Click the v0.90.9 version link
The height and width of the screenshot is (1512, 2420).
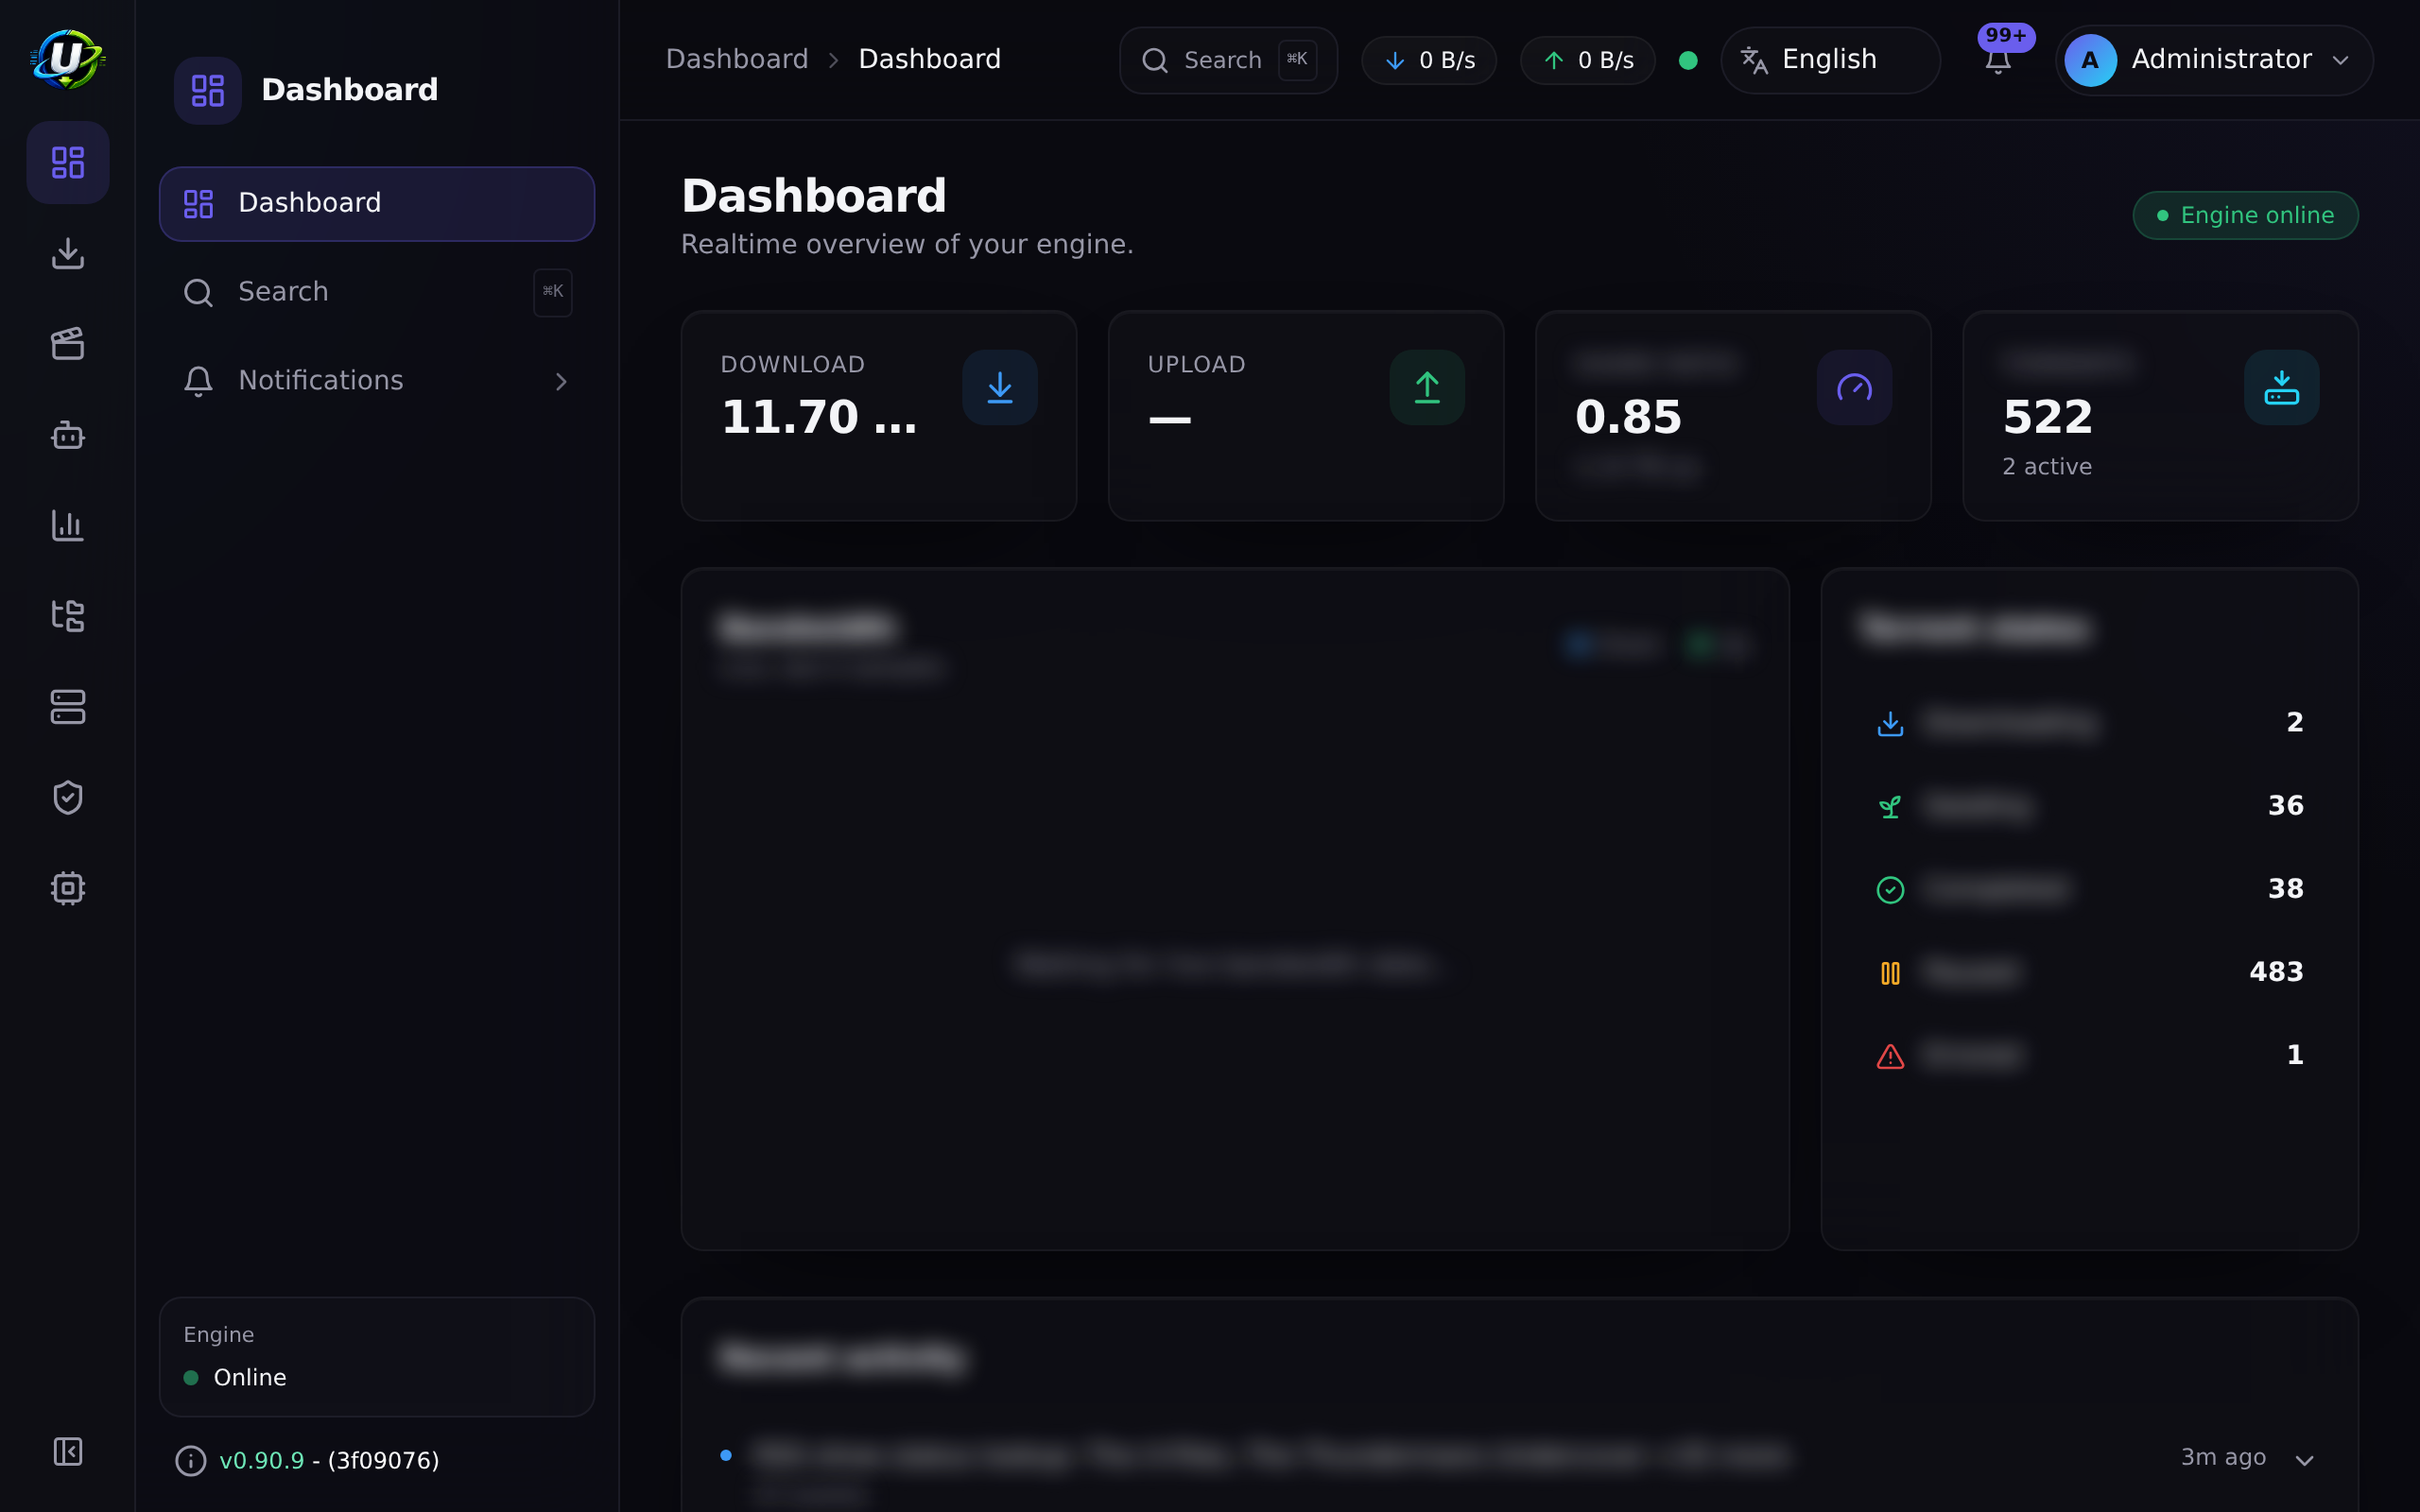coord(261,1461)
